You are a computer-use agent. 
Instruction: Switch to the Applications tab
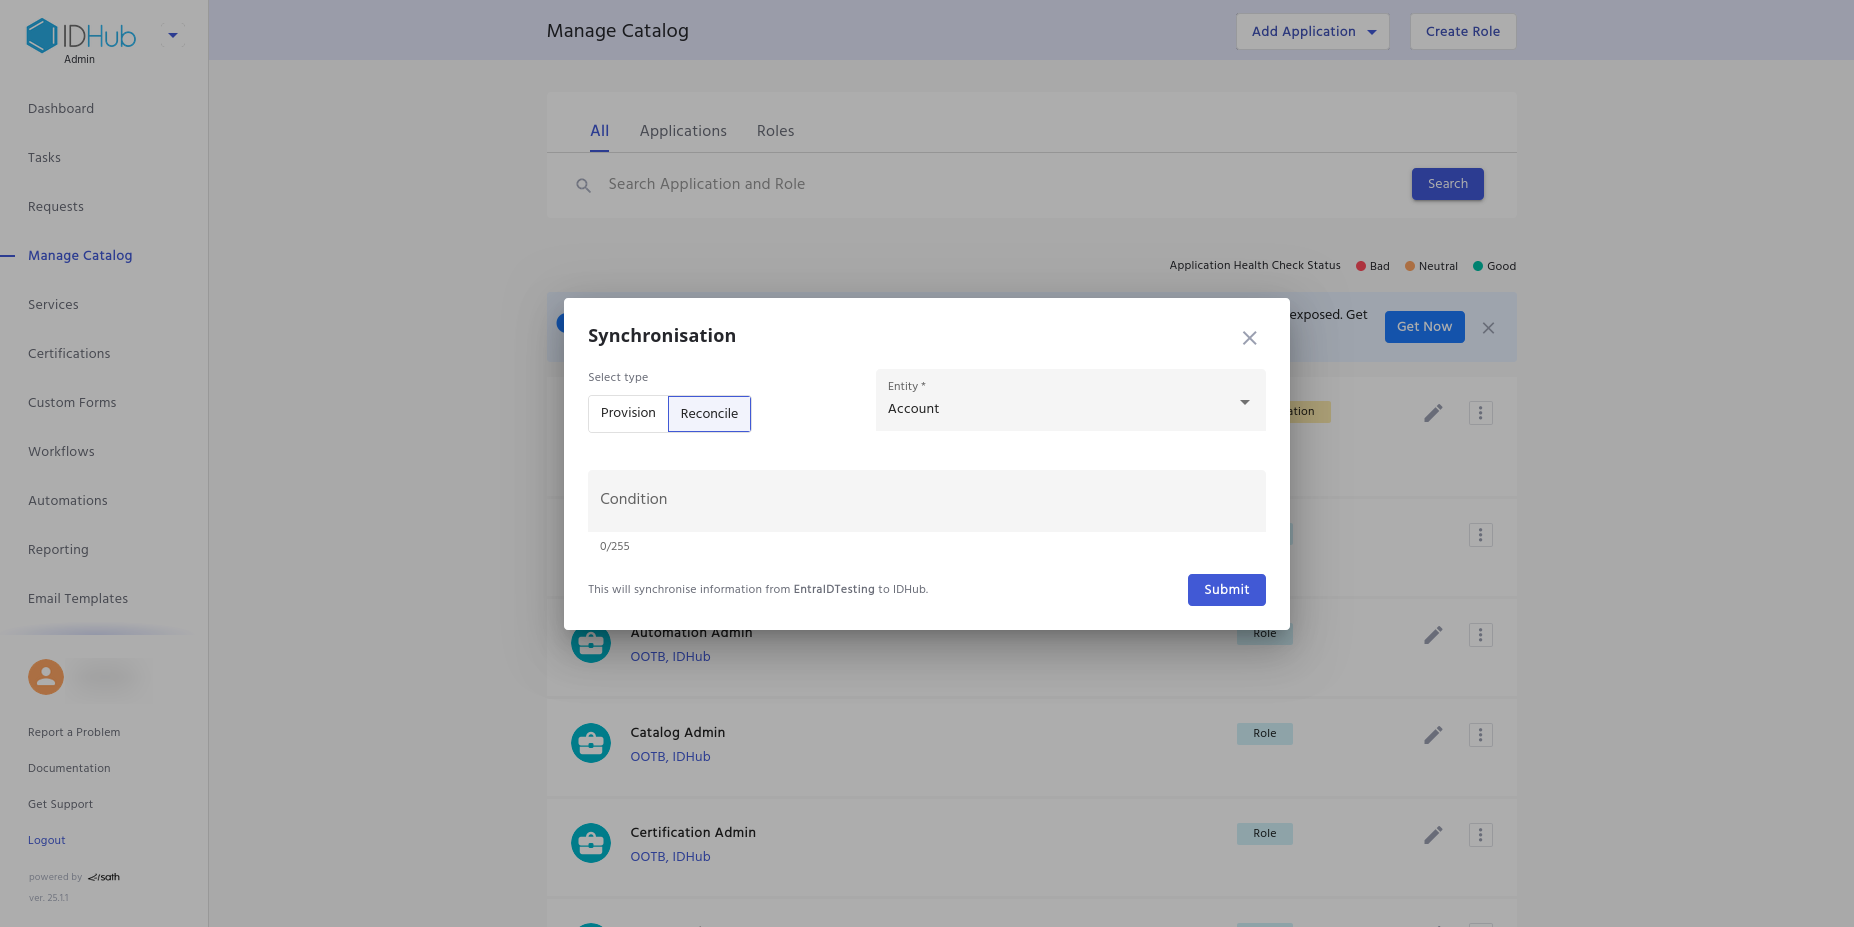(x=683, y=131)
